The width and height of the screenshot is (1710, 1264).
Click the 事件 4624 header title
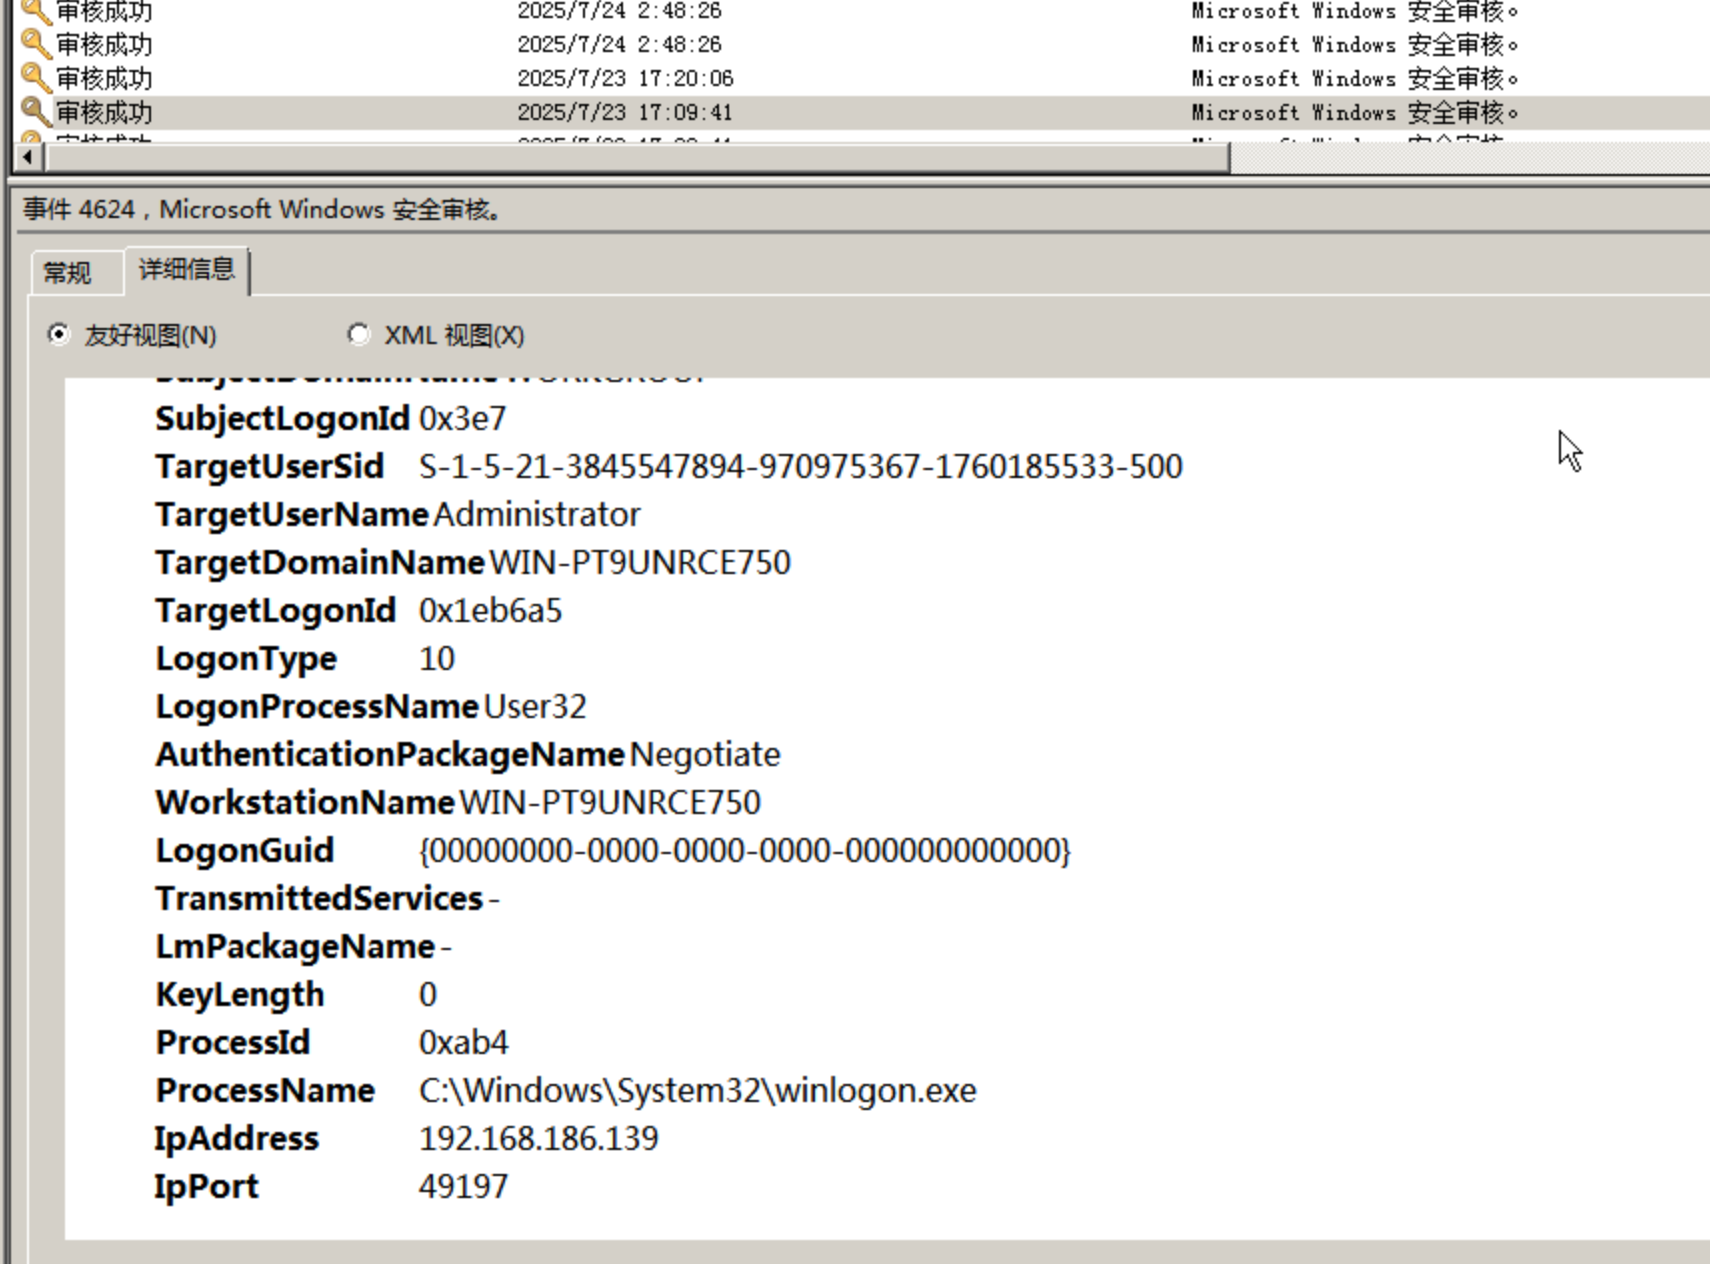[262, 210]
